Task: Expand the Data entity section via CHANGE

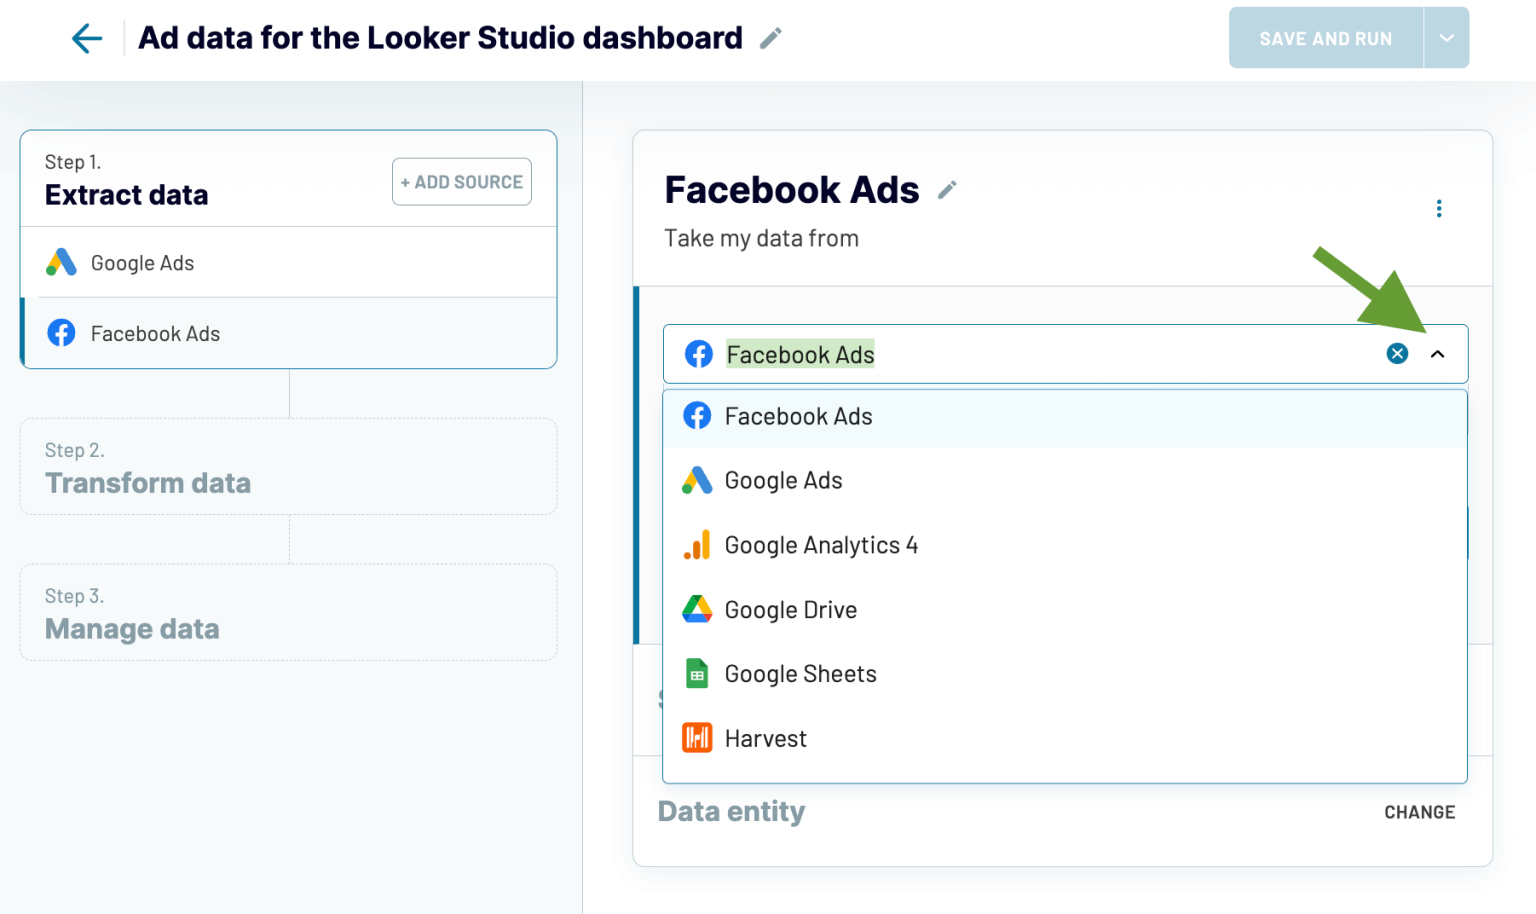Action: pos(1419,812)
